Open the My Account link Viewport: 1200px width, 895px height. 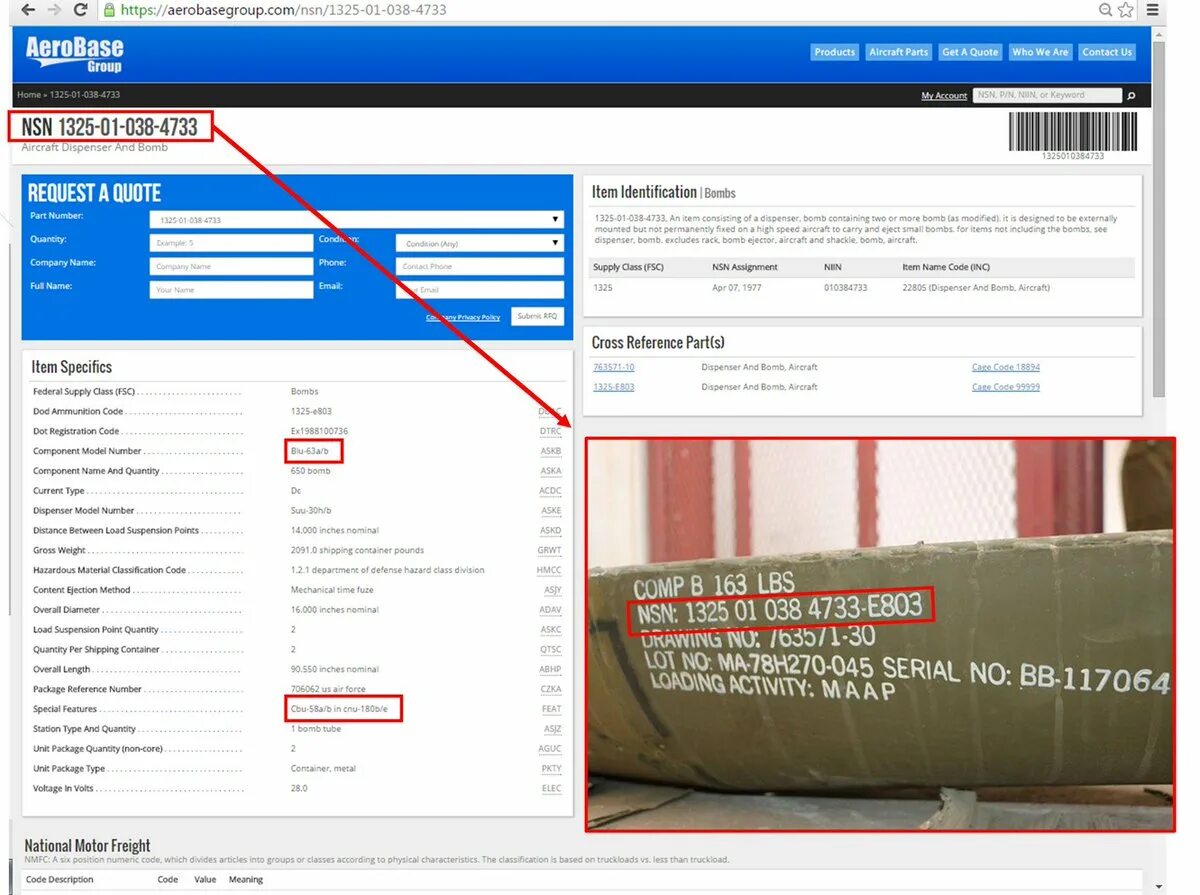tap(944, 96)
